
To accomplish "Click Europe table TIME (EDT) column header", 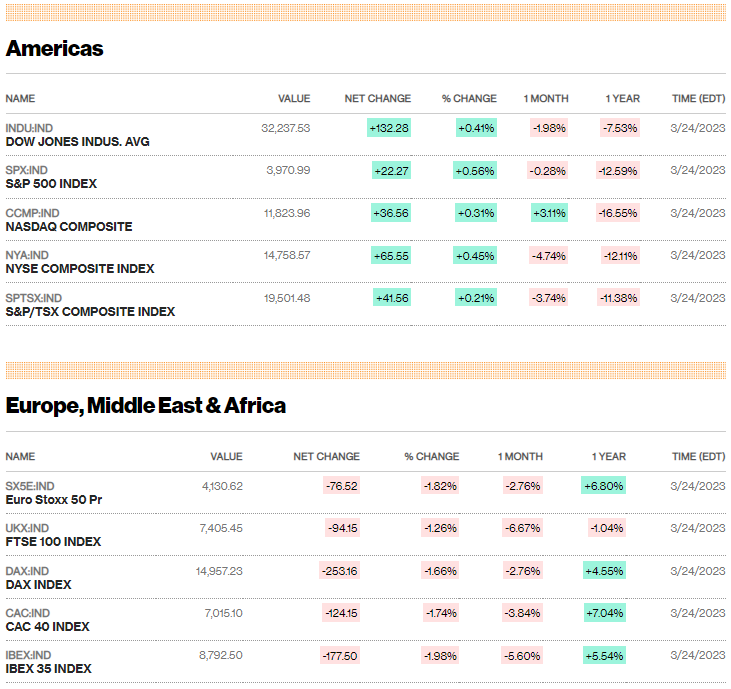I will coord(699,456).
